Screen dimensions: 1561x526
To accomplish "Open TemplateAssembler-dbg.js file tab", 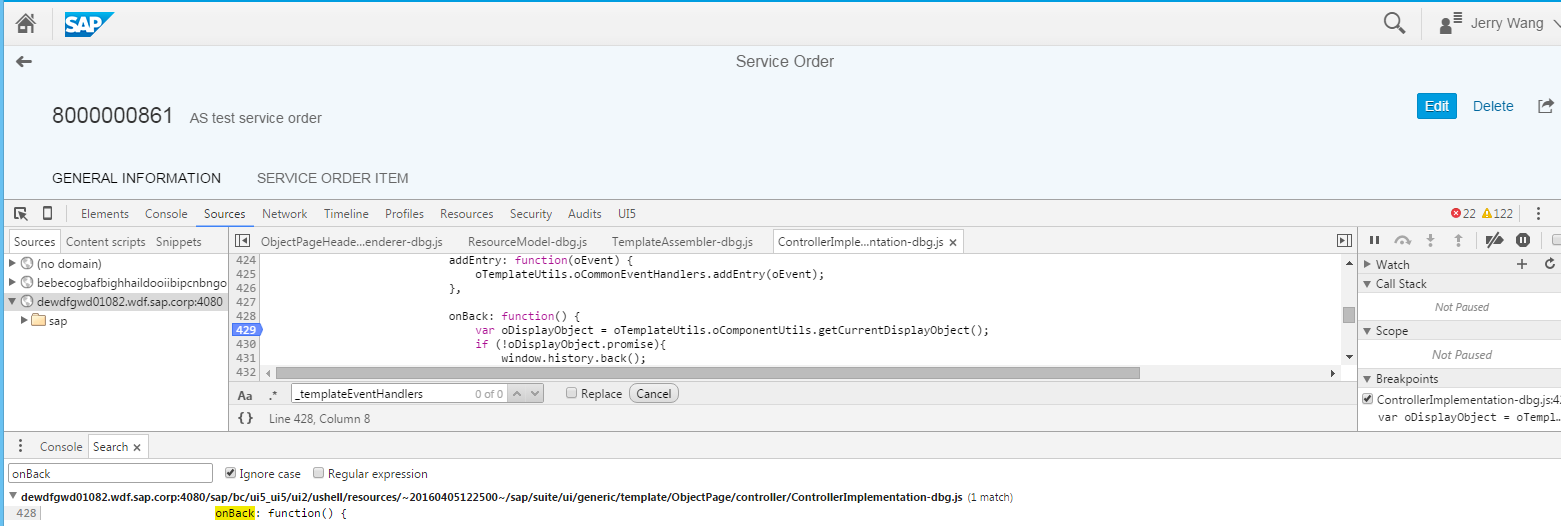I will [x=681, y=242].
